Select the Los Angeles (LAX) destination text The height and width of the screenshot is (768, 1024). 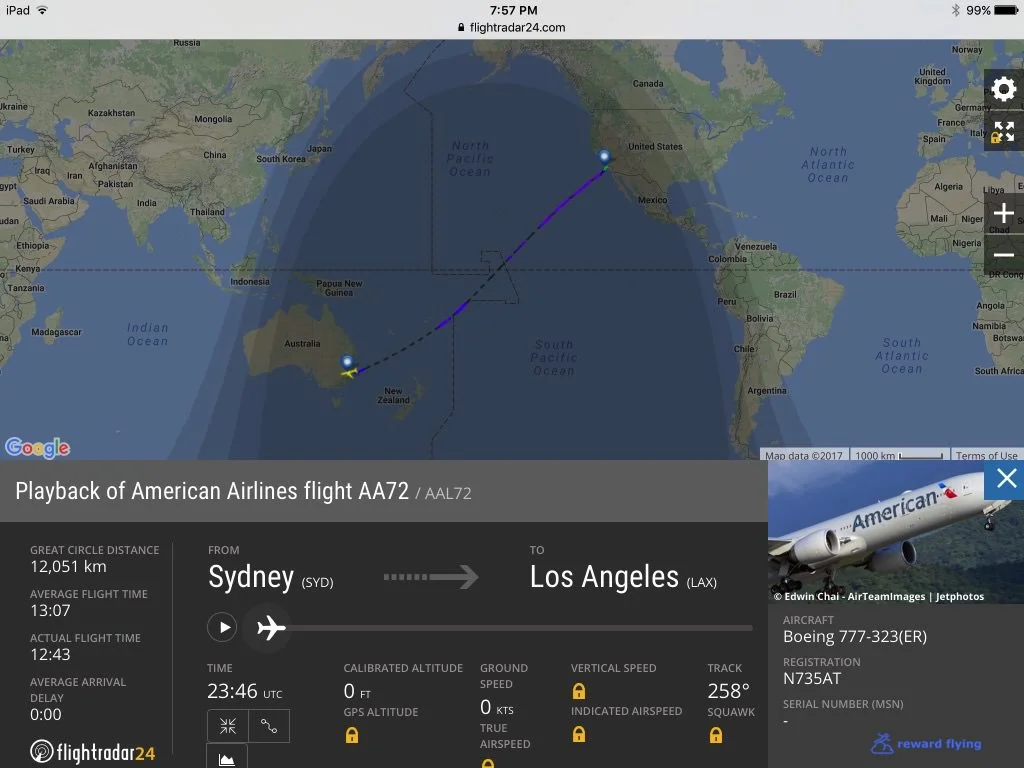(x=623, y=578)
